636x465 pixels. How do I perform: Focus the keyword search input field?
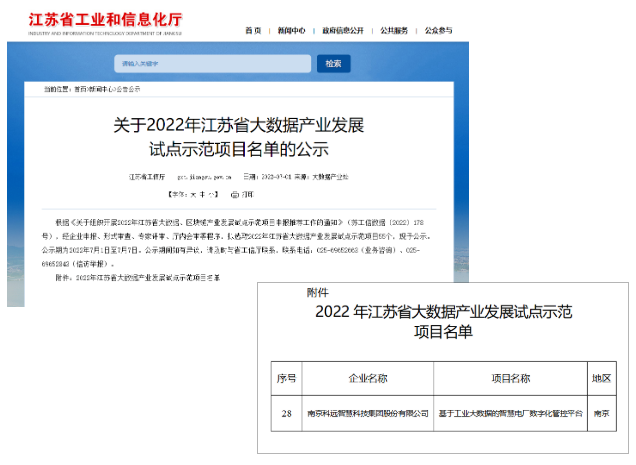(x=213, y=64)
